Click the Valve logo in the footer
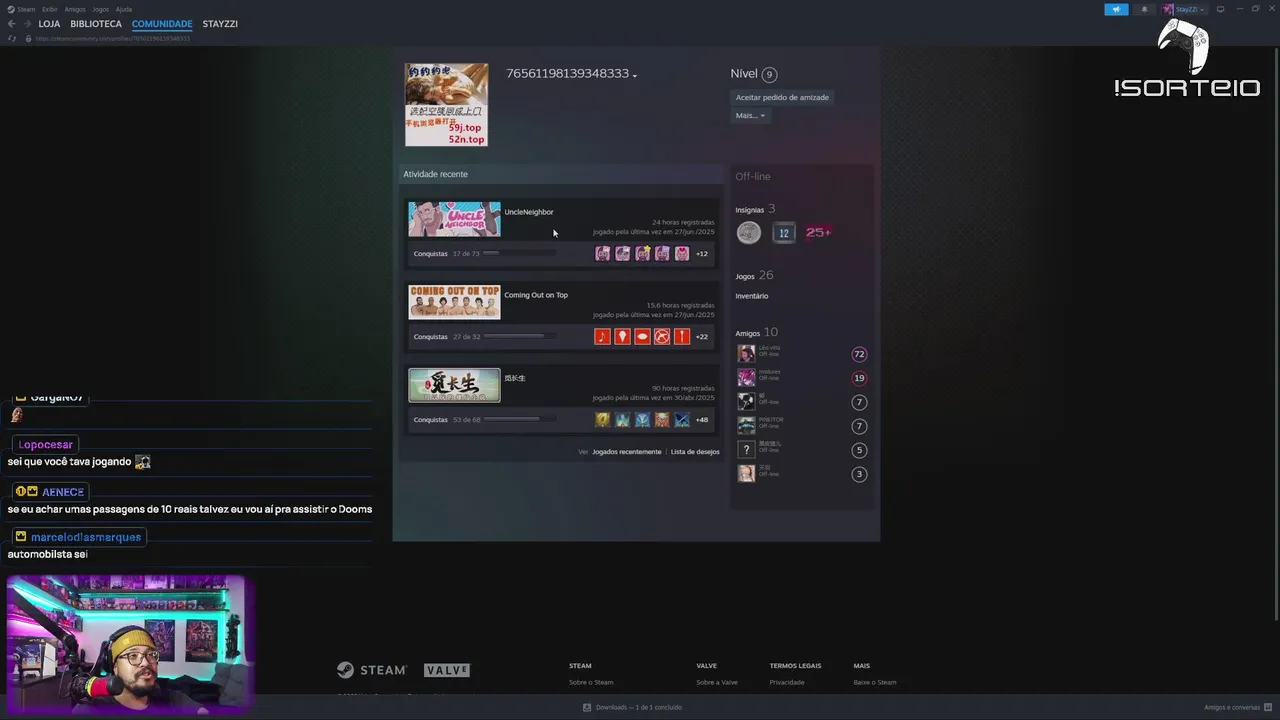Screen dimensions: 1280x720 pyautogui.click(x=447, y=670)
